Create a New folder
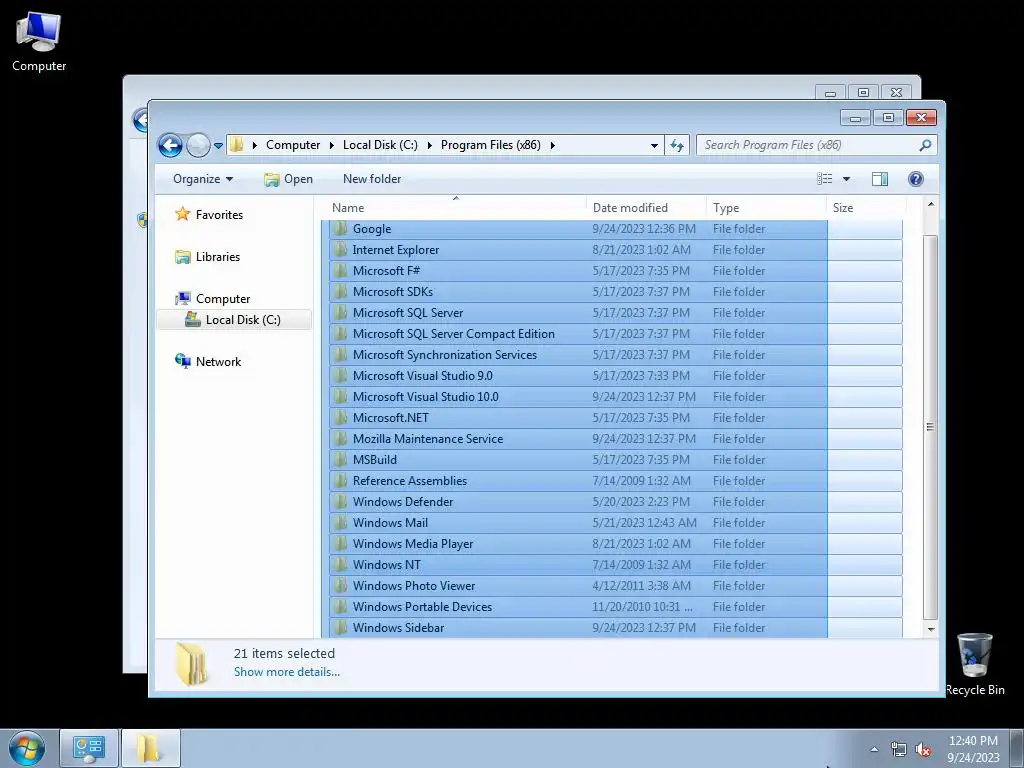Viewport: 1024px width, 768px height. tap(372, 179)
